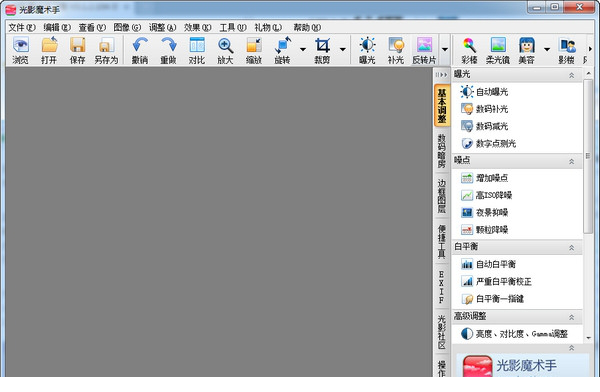Switch to the 边框图层 tab
Viewport: 600px width, 392px height.
(442, 196)
